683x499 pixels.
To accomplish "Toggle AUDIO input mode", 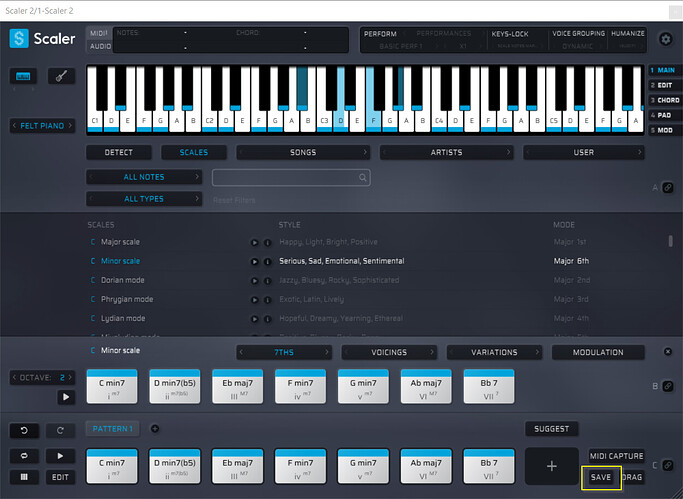I will click(100, 46).
